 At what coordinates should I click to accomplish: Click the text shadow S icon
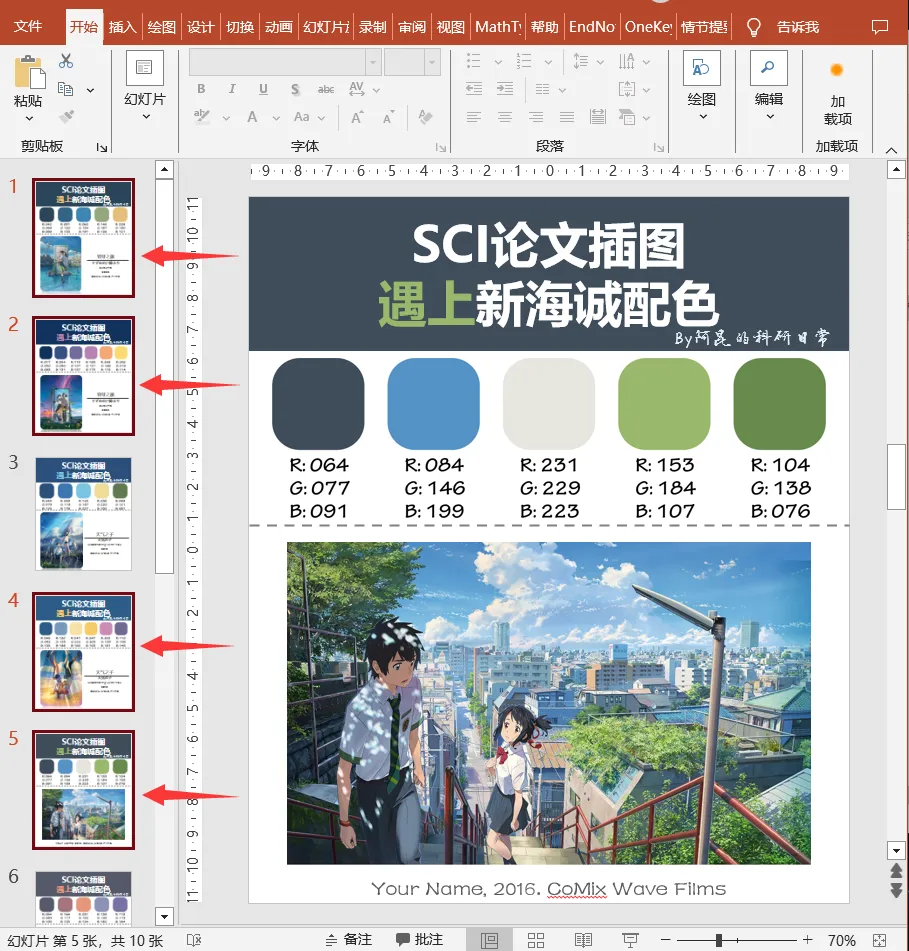pos(295,90)
